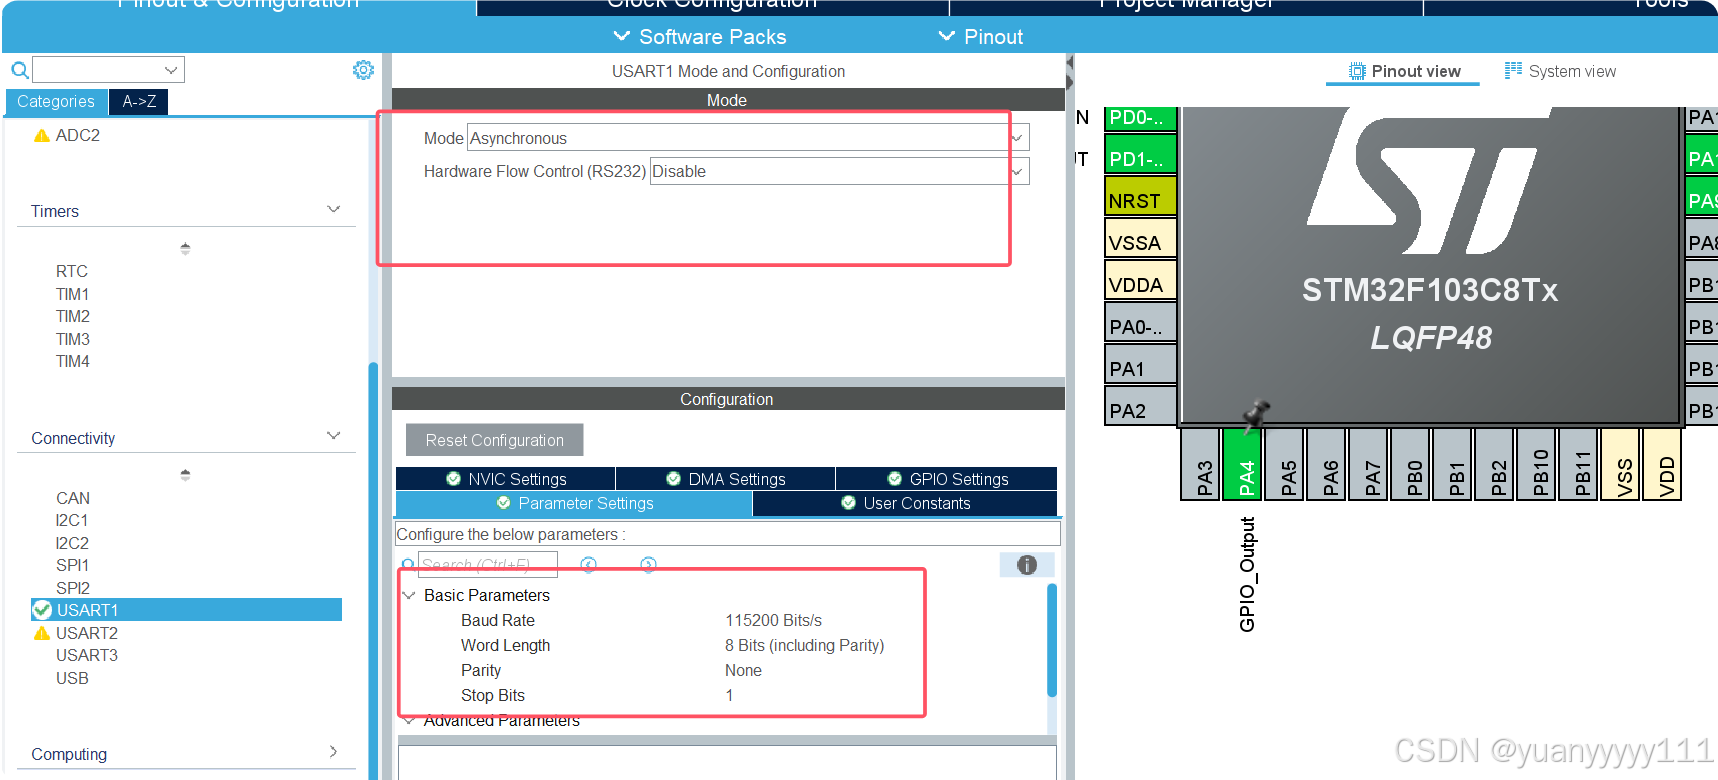Open the DMA Settings tab
Viewport: 1718px width, 780px height.
726,479
